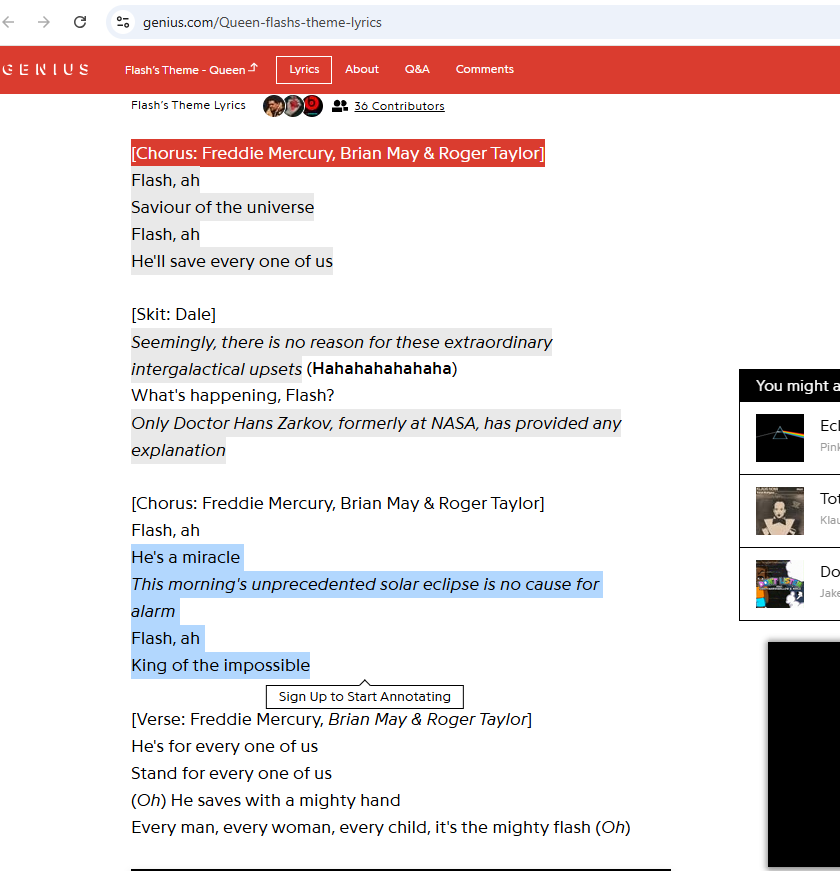Open annotation on 'He'll save every one of us'
This screenshot has height=871, width=840.
tap(232, 261)
